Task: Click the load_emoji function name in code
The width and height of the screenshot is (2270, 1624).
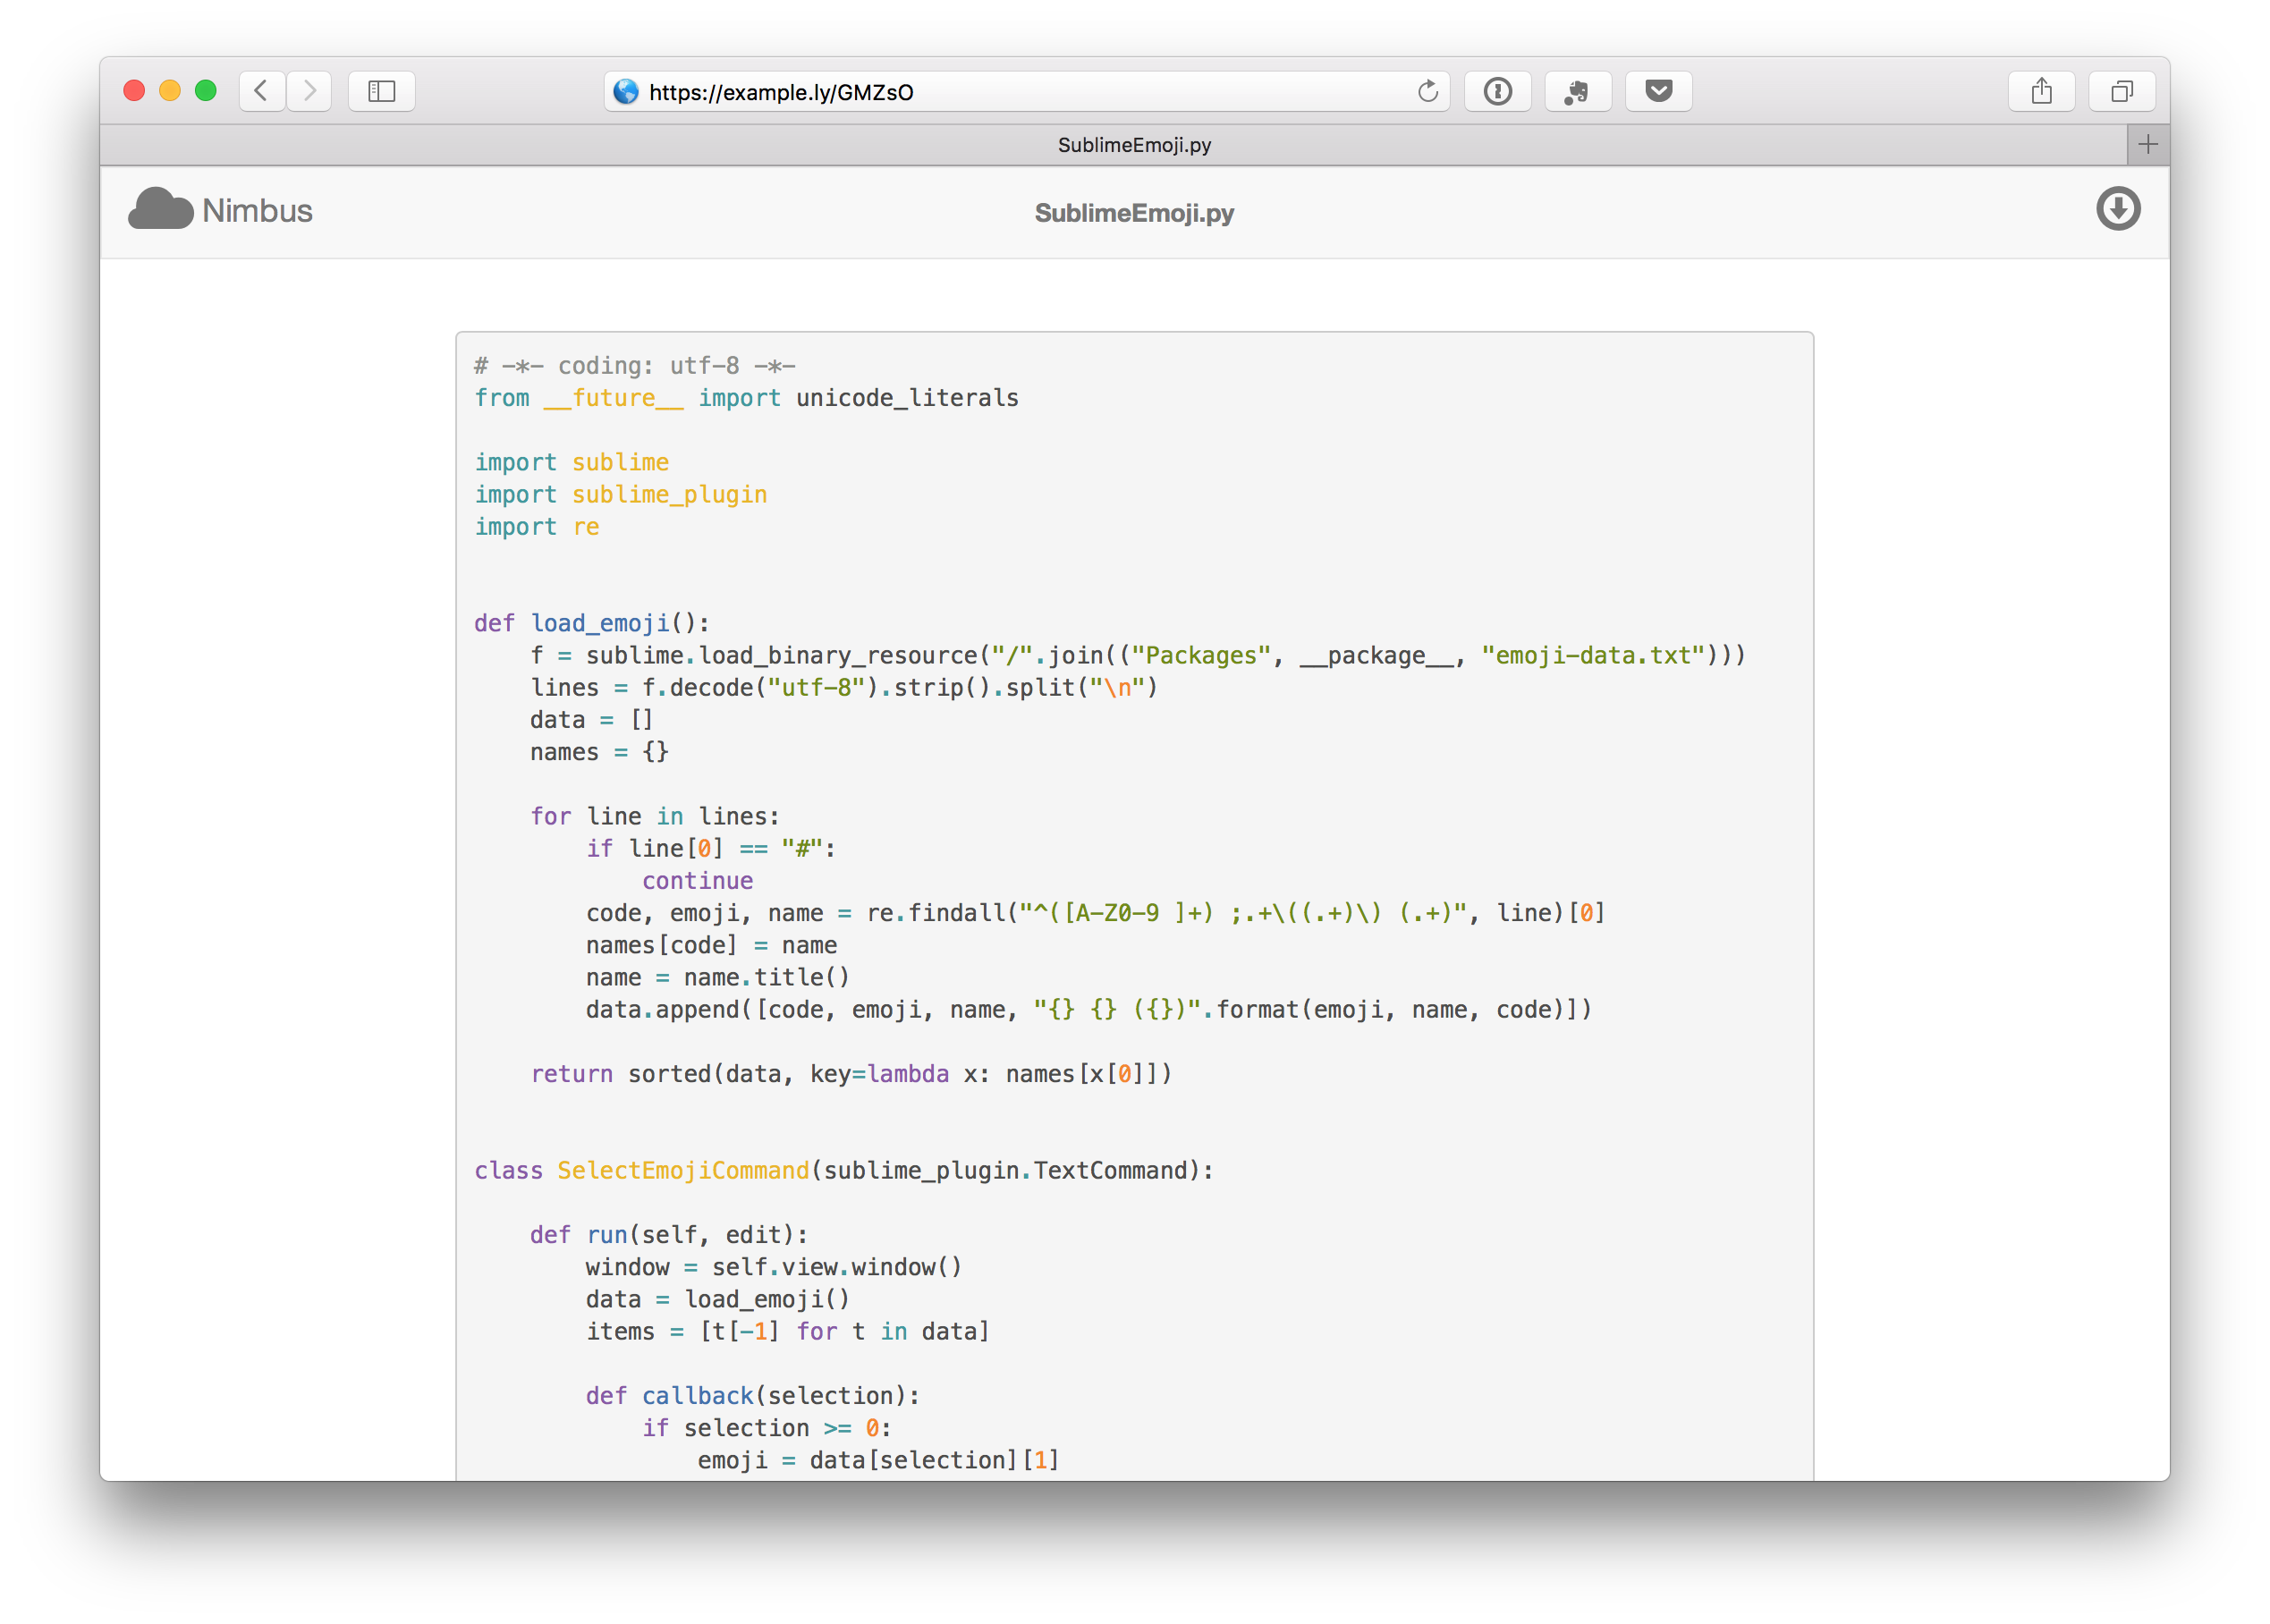Action: coord(599,623)
